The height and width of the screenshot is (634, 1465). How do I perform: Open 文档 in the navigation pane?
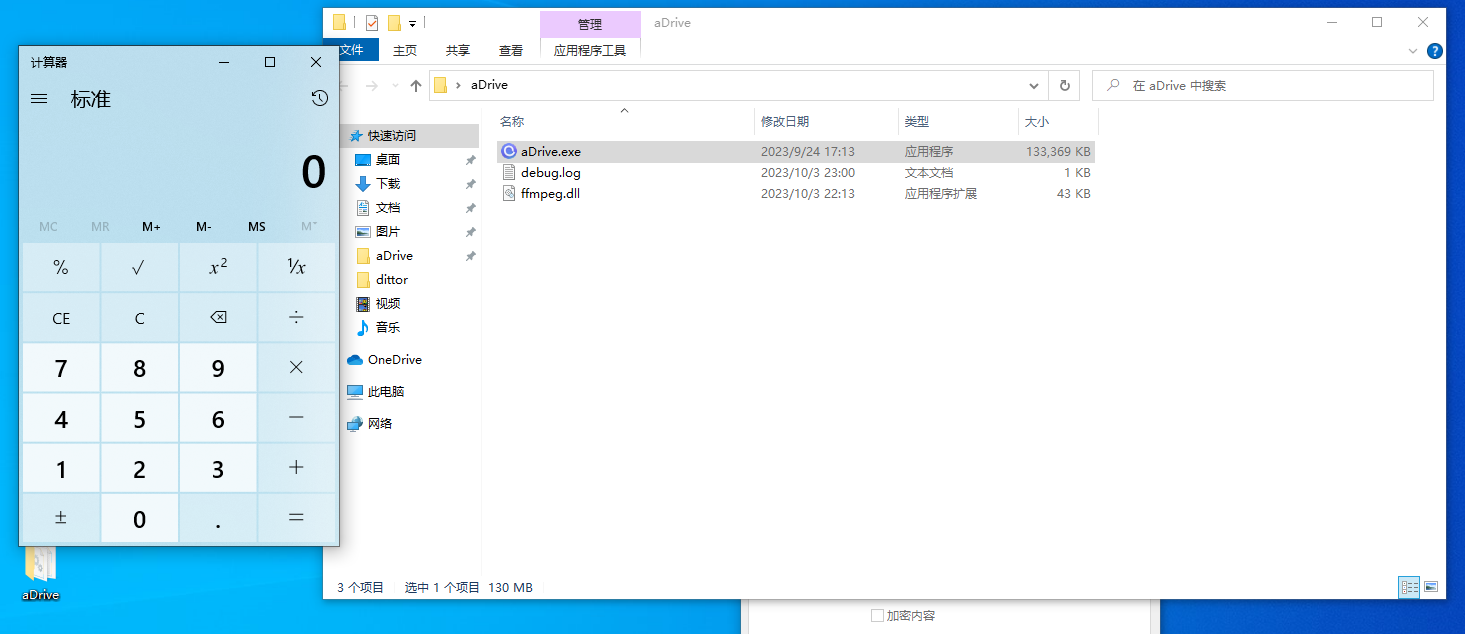pos(388,208)
